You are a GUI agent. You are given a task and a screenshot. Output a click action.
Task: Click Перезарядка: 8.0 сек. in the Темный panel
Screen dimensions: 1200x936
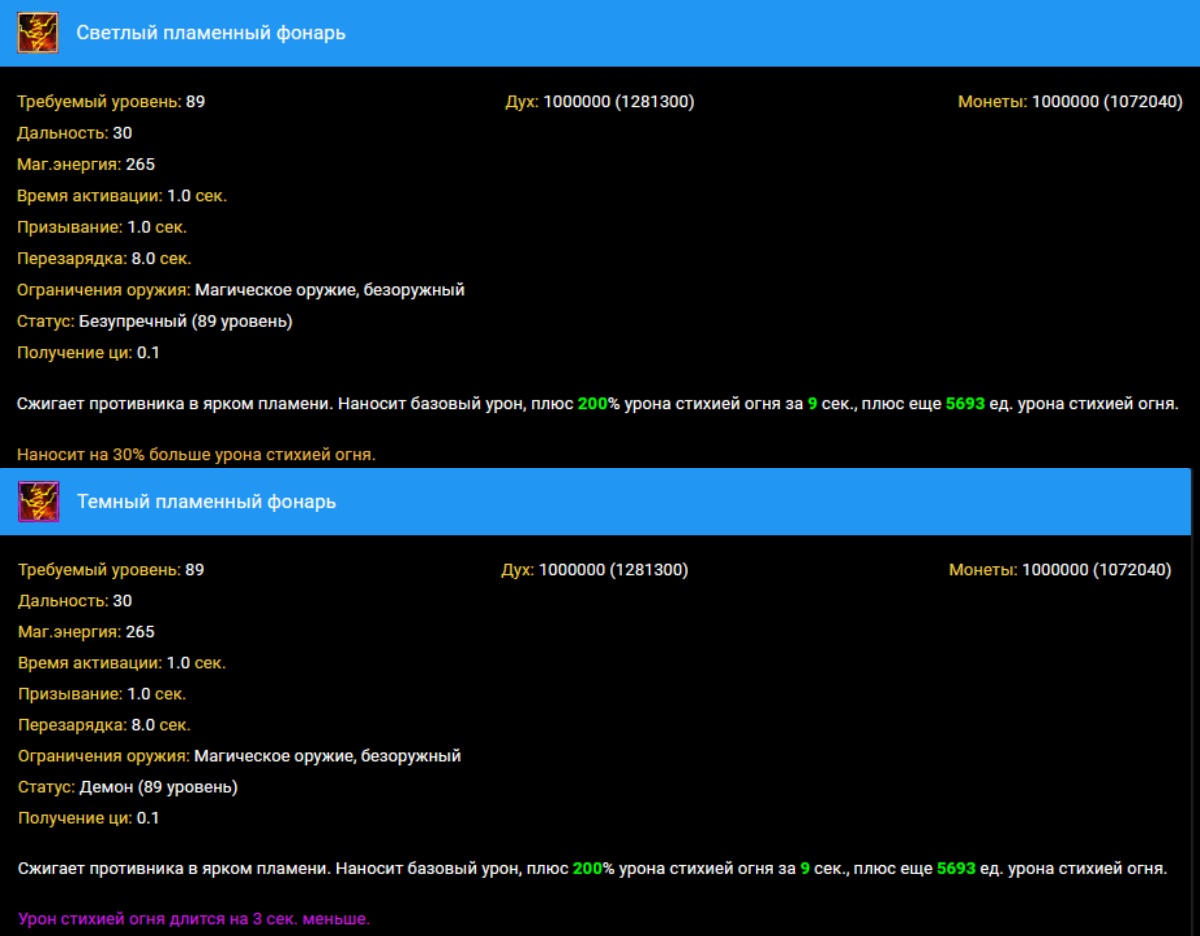(104, 725)
